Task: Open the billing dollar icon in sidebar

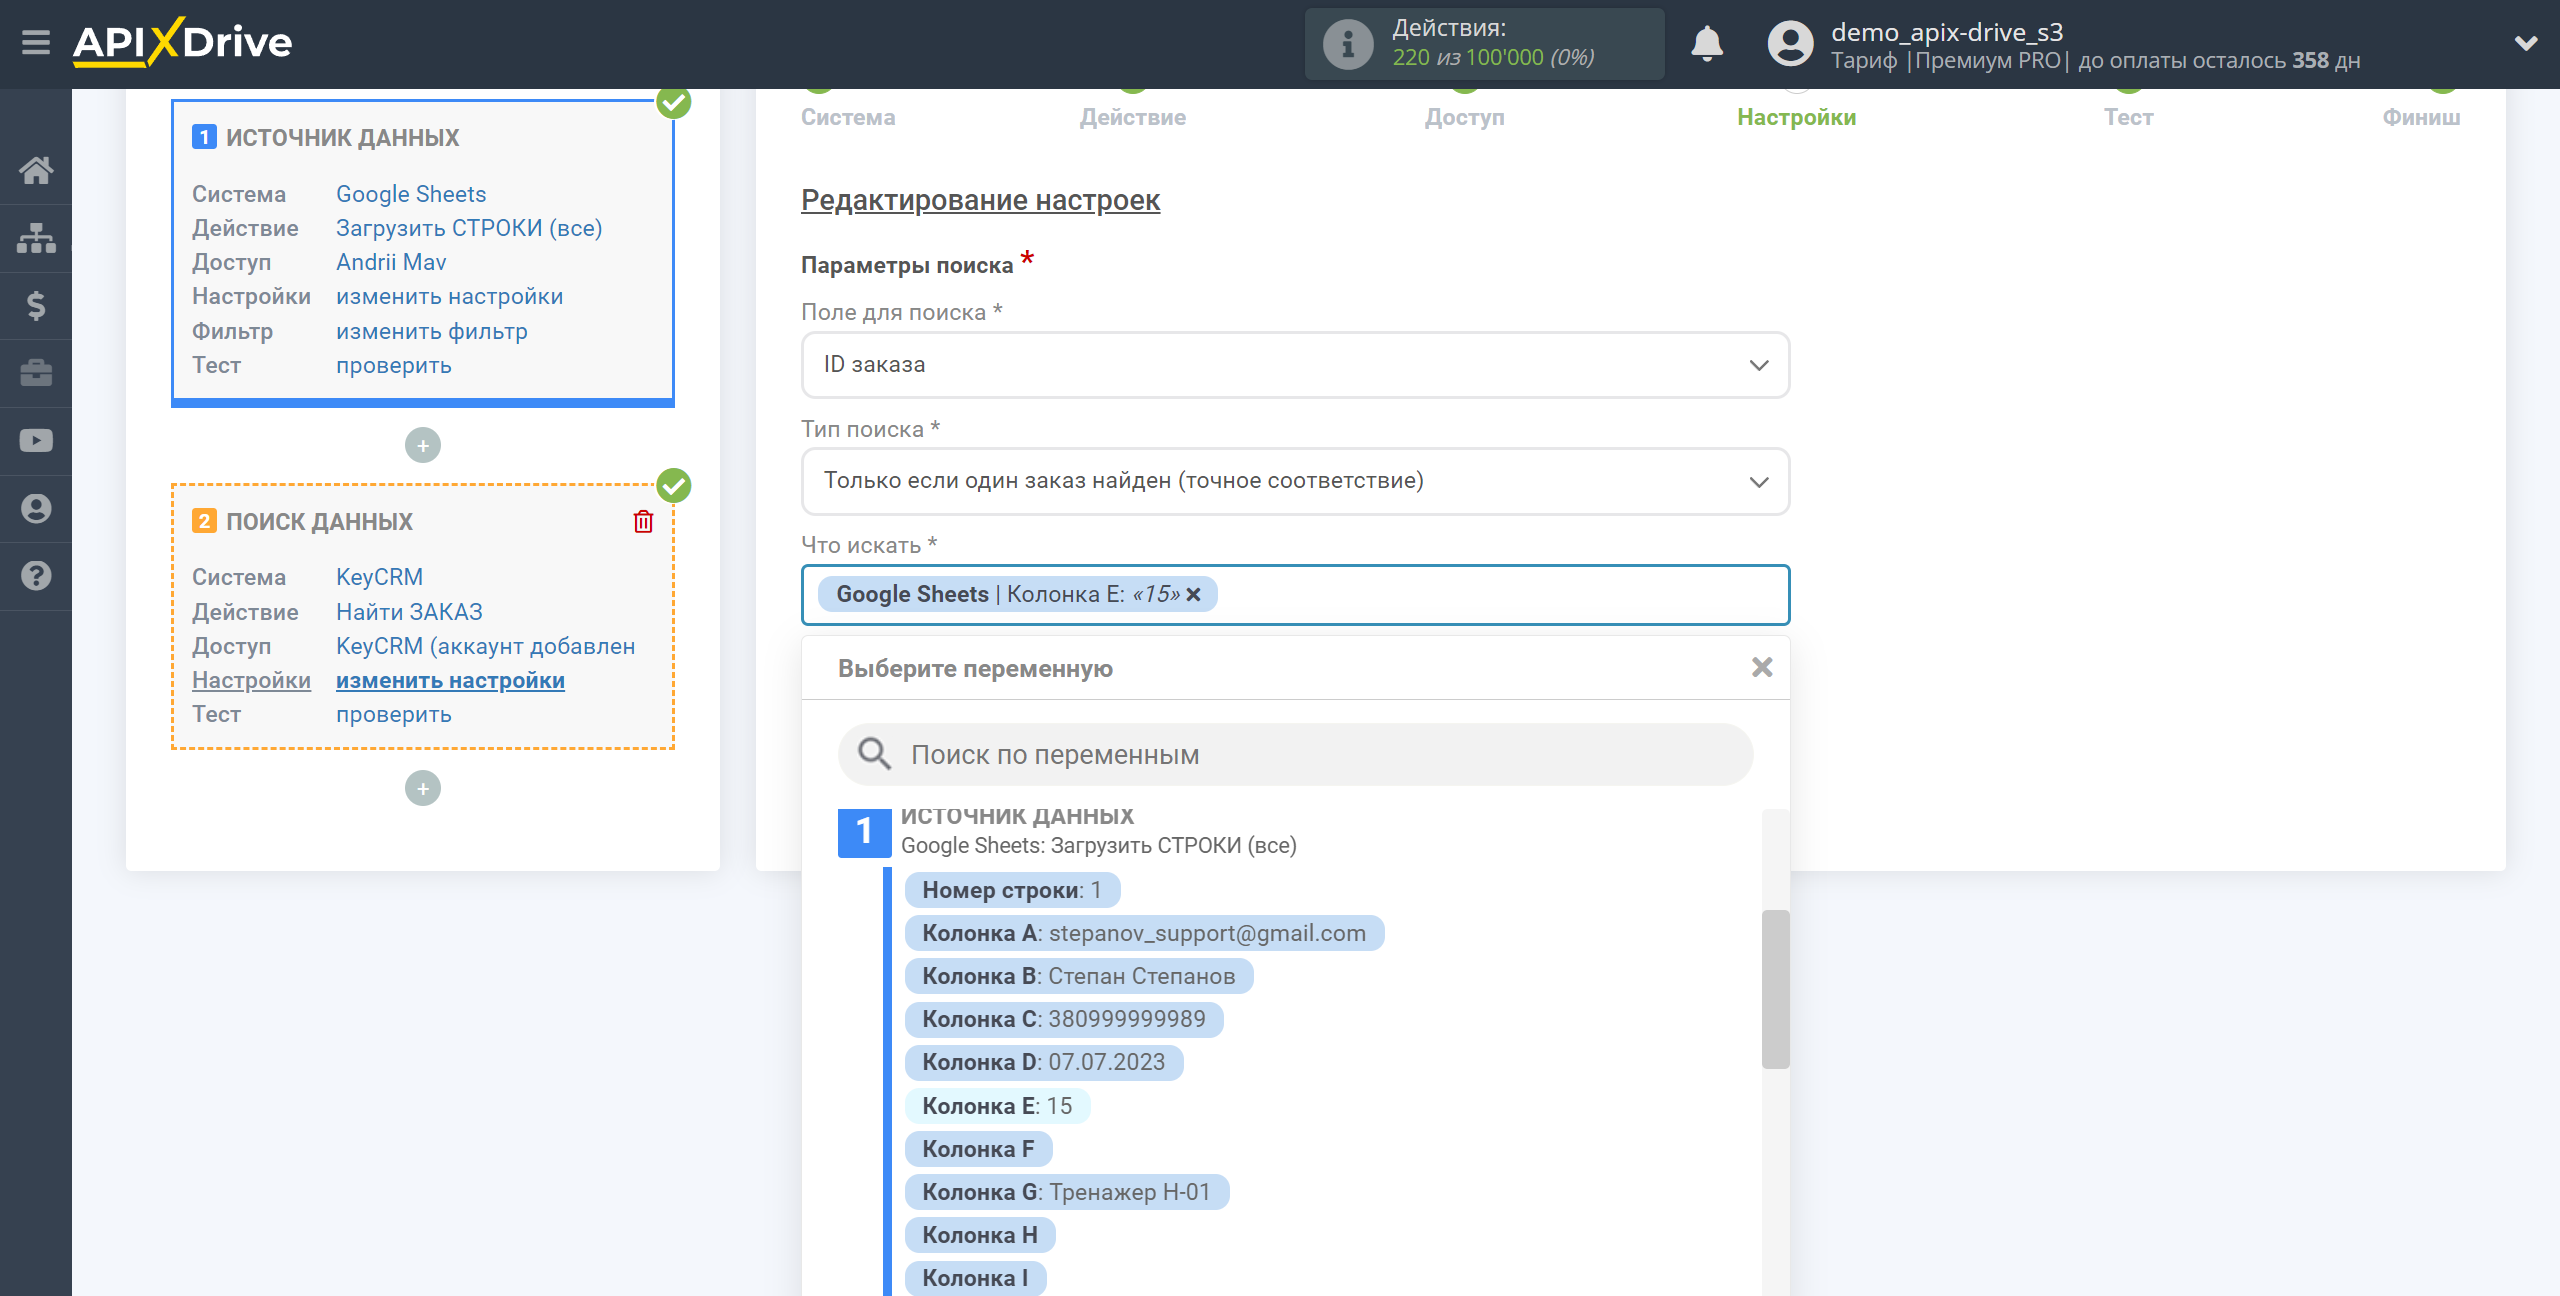Action: 36,305
